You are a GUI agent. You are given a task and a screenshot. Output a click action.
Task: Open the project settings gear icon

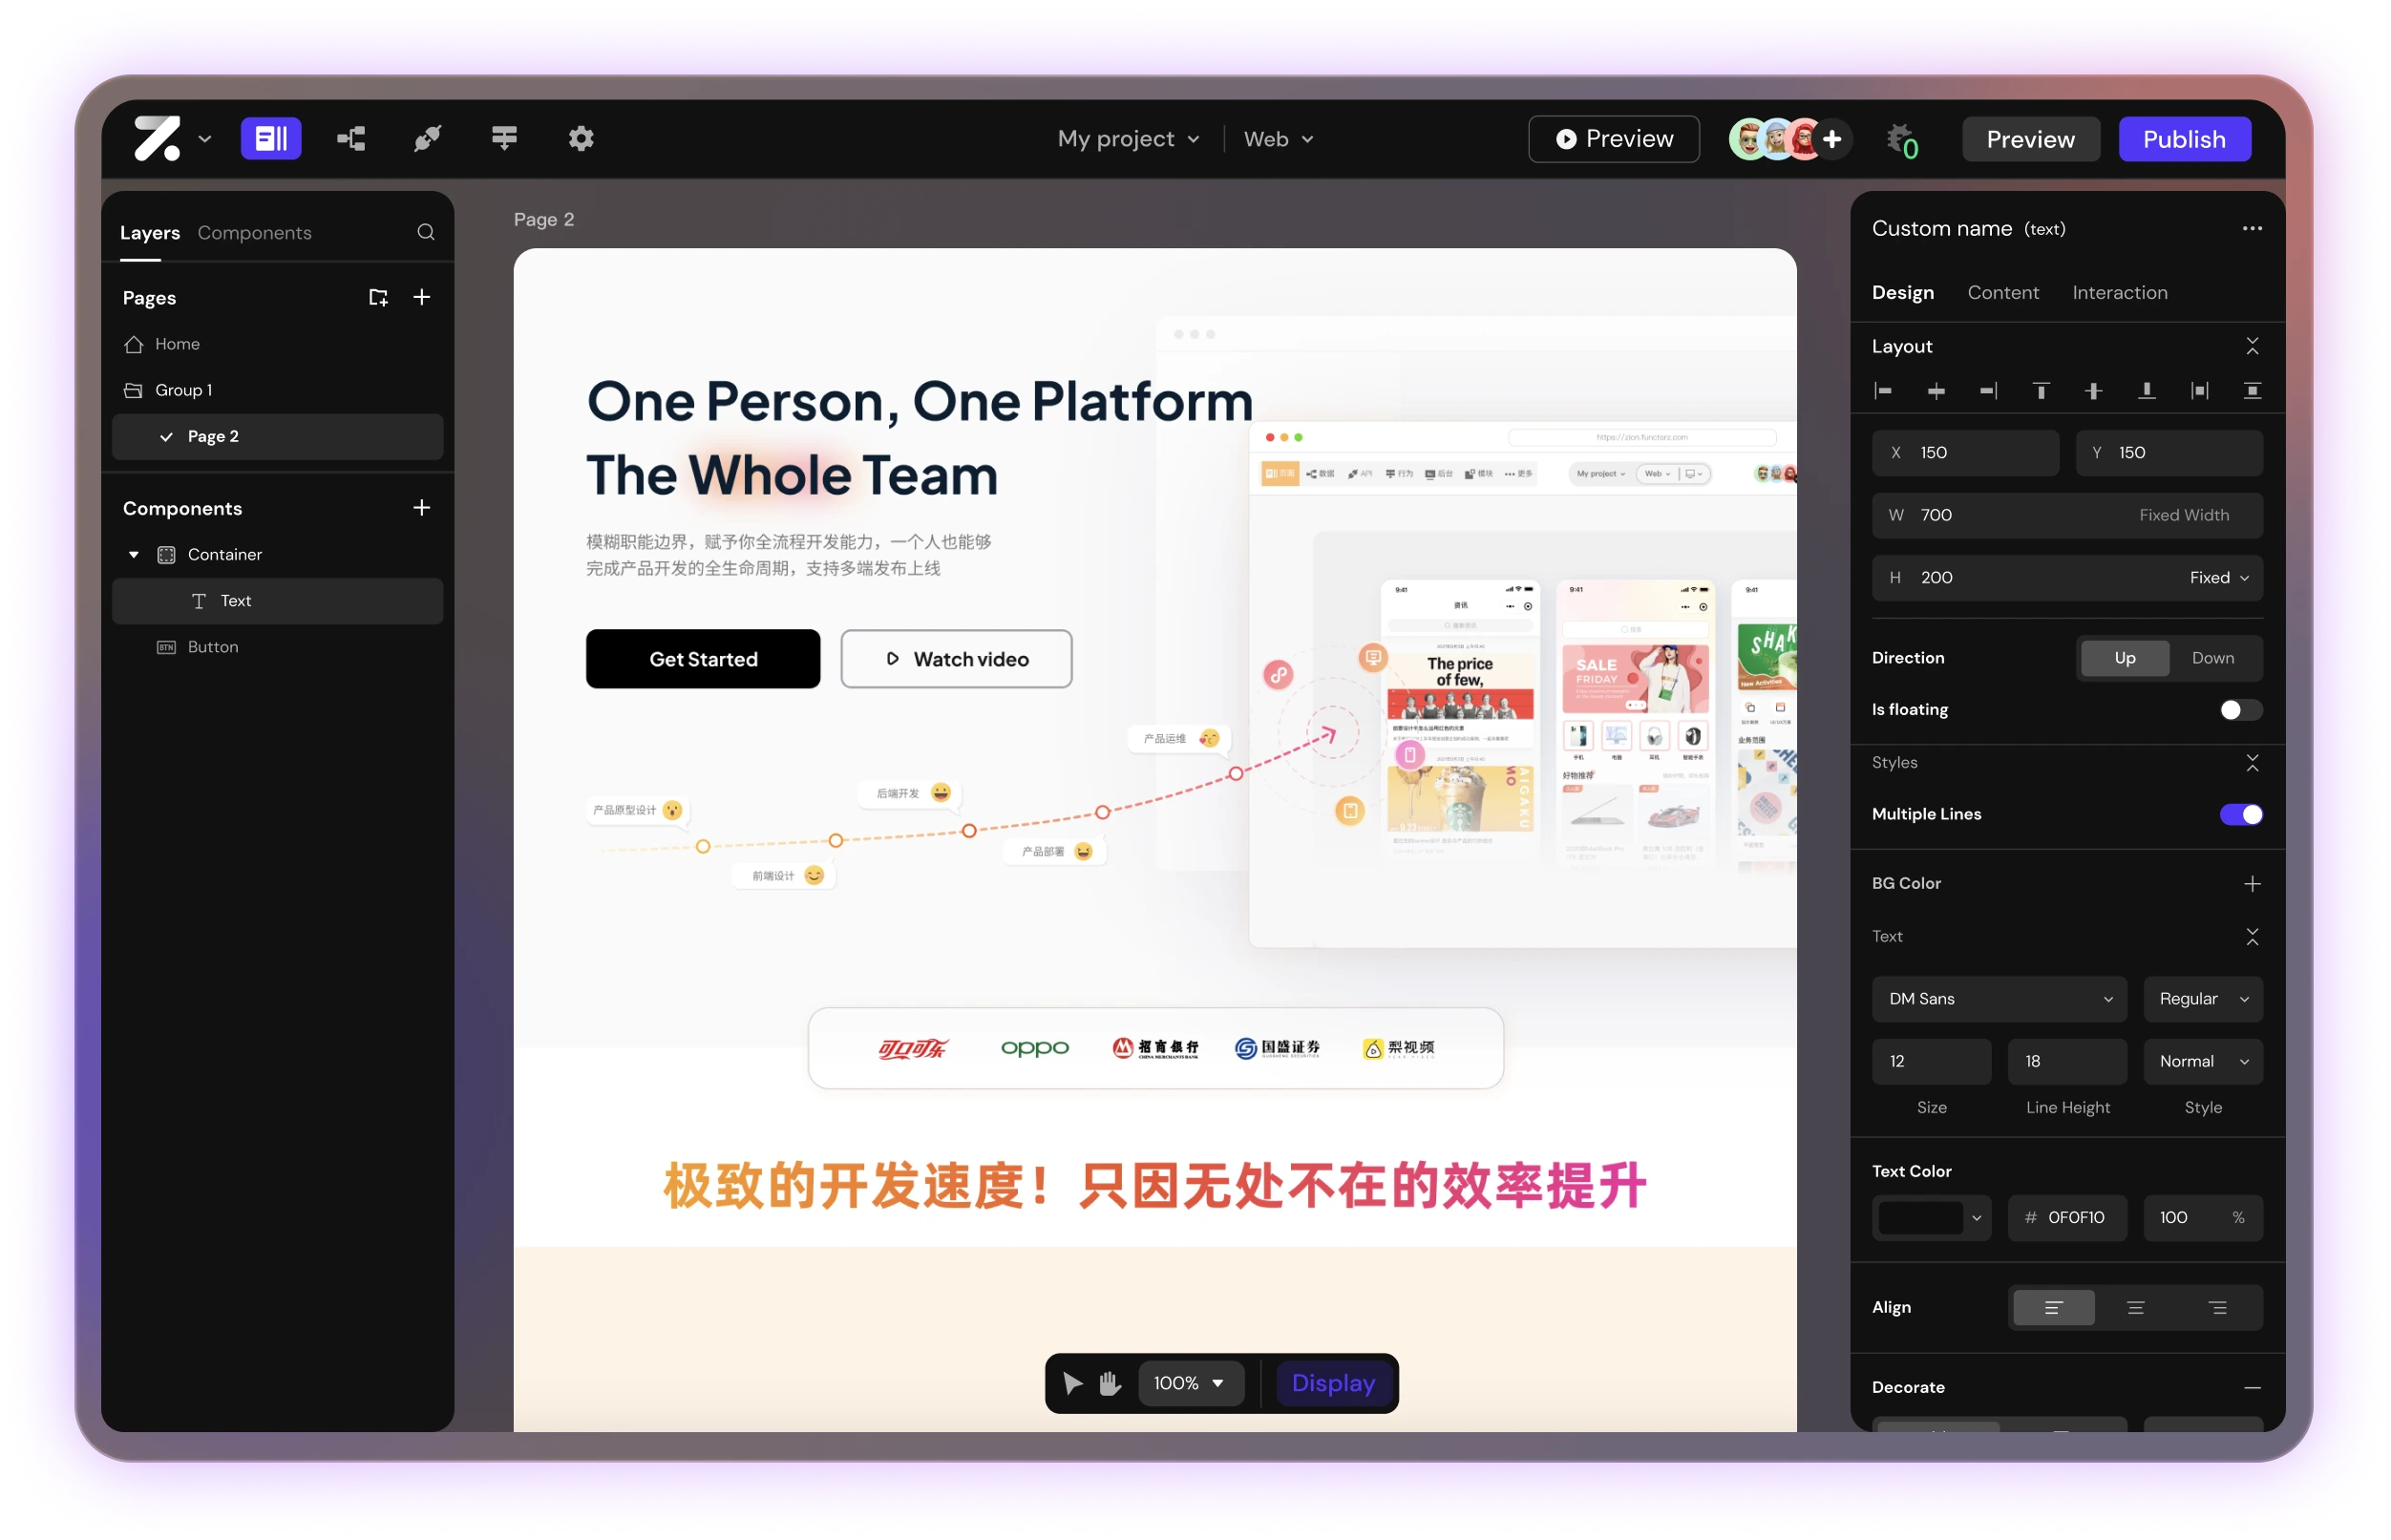coord(580,139)
